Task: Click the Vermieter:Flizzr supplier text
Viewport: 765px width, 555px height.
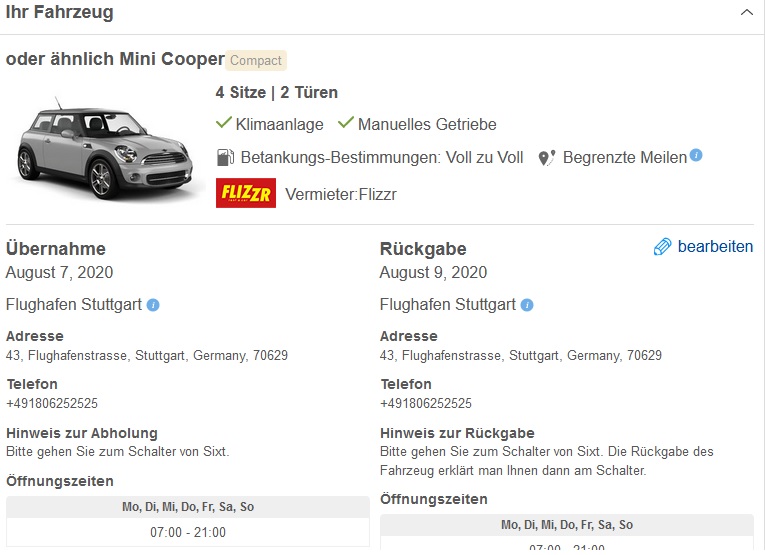Action: (340, 194)
